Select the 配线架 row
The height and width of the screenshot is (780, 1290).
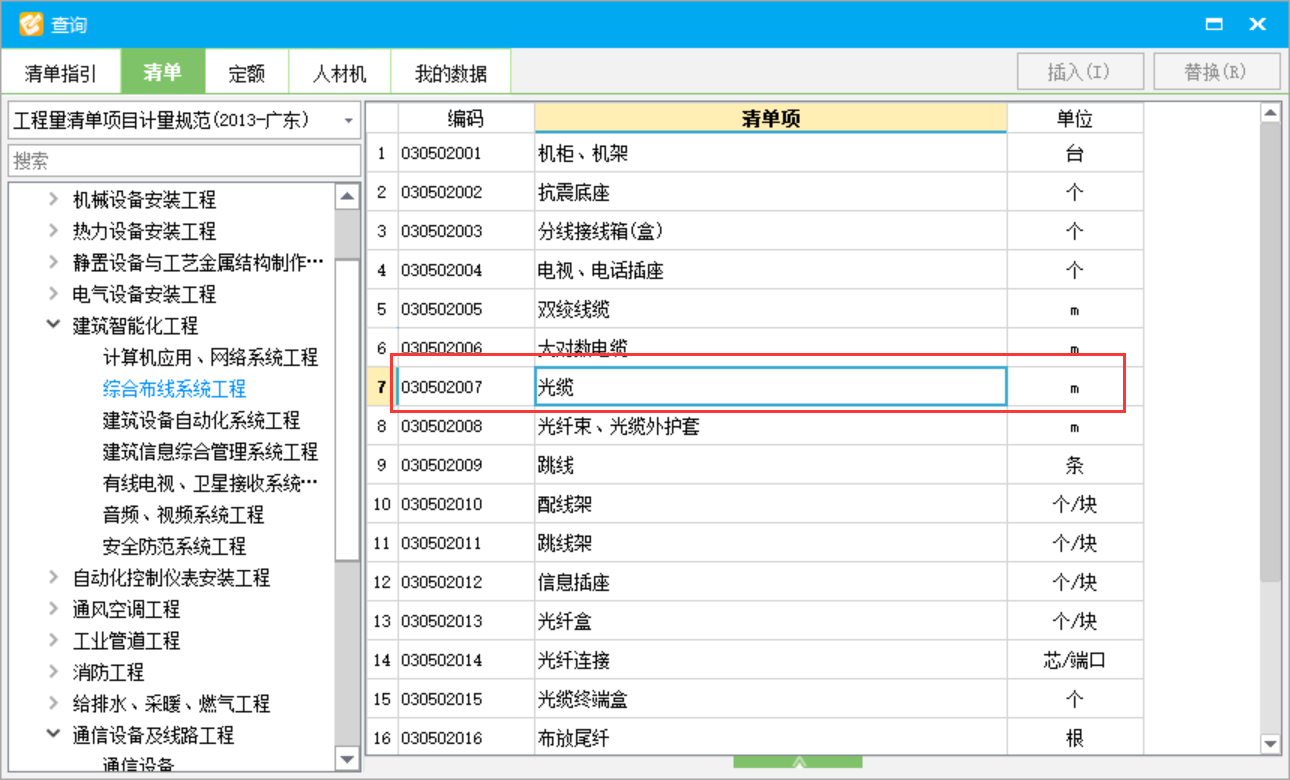point(755,504)
